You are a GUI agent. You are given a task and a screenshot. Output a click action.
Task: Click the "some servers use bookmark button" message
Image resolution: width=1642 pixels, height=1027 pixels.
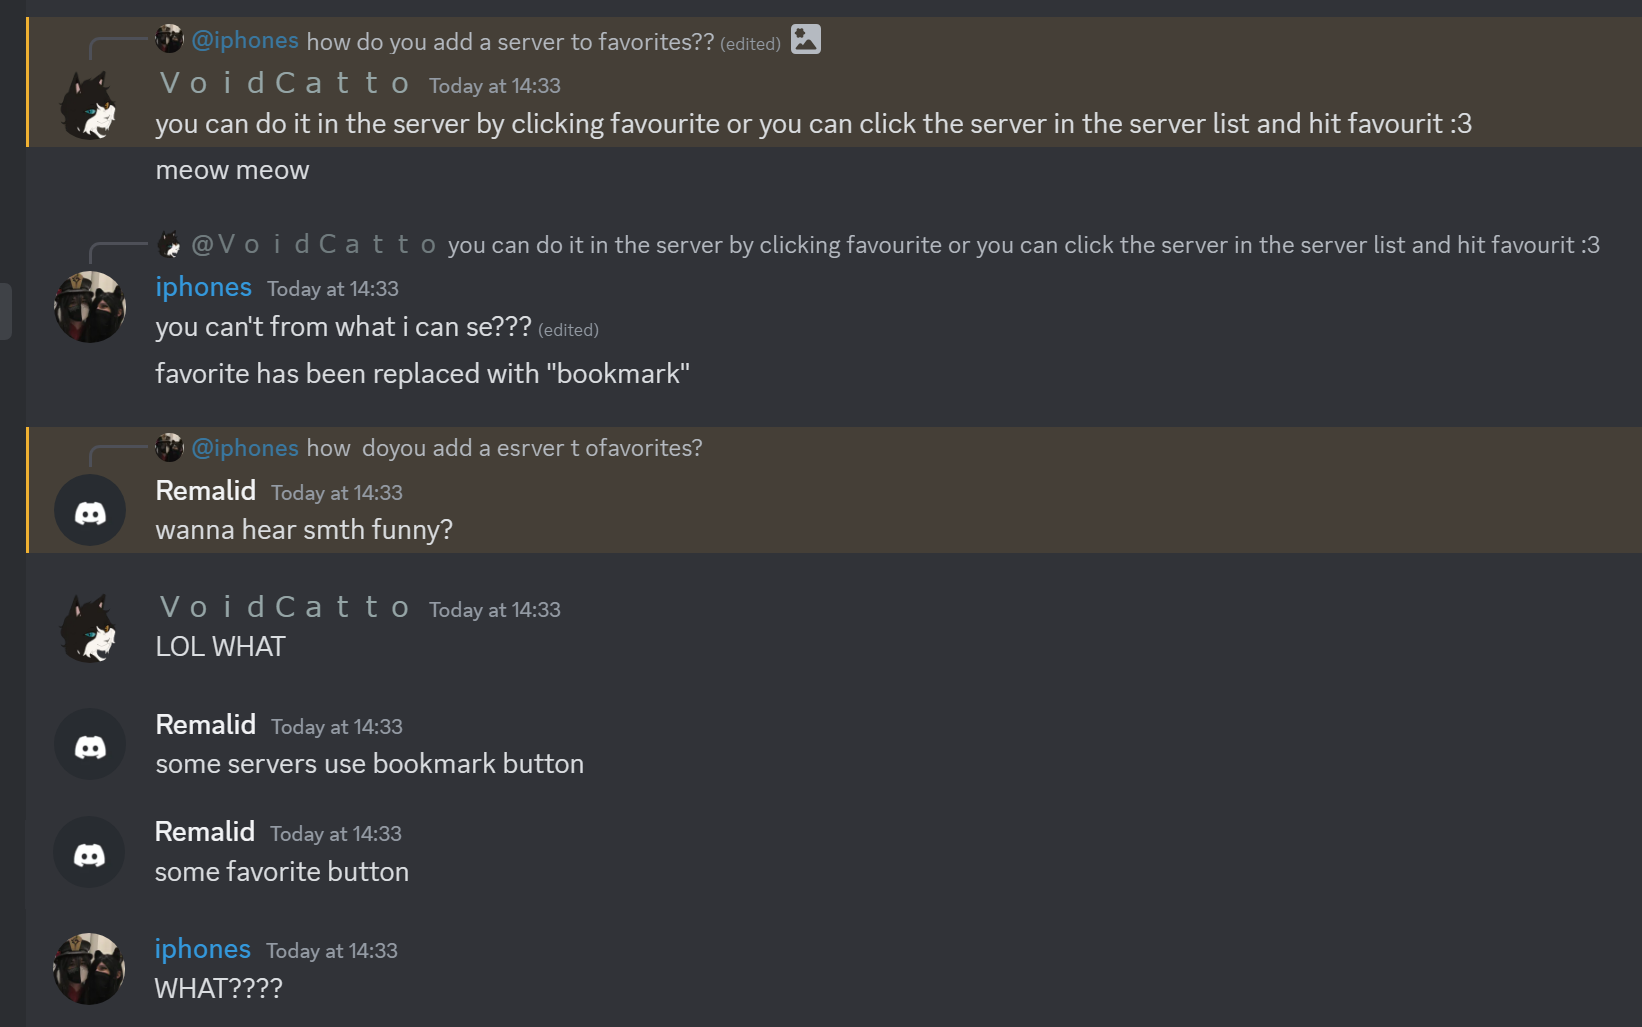coord(370,764)
